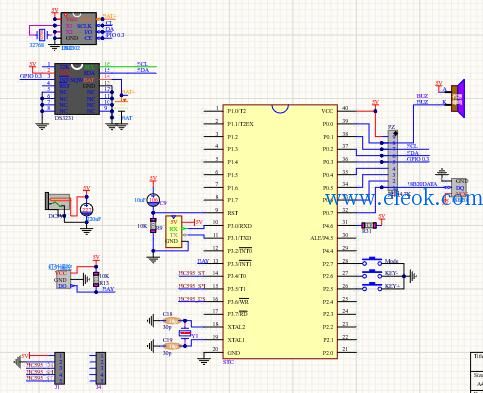Click the "STC" designator below the microcontroller
The image size is (483, 393).
coord(228,362)
